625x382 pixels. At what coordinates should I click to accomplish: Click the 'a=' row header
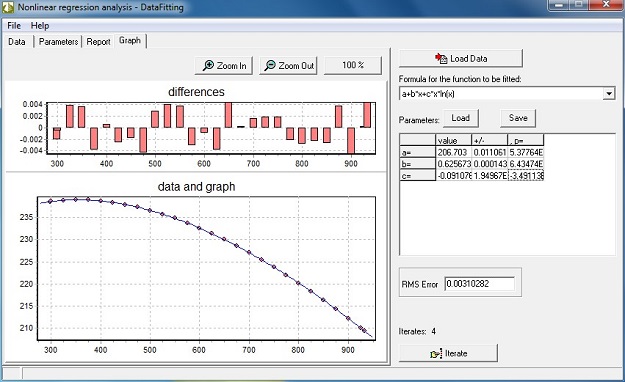click(417, 152)
